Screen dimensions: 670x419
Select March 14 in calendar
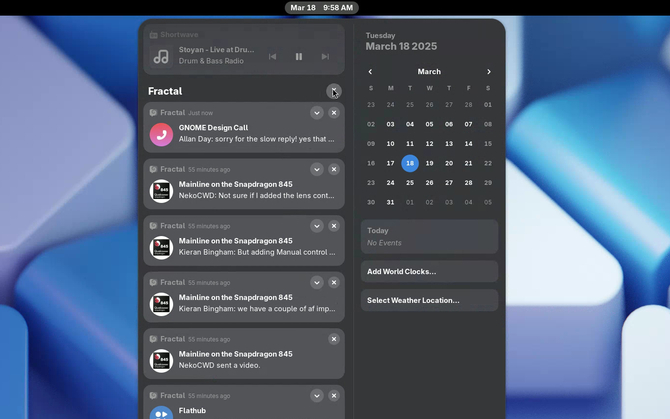coord(468,144)
